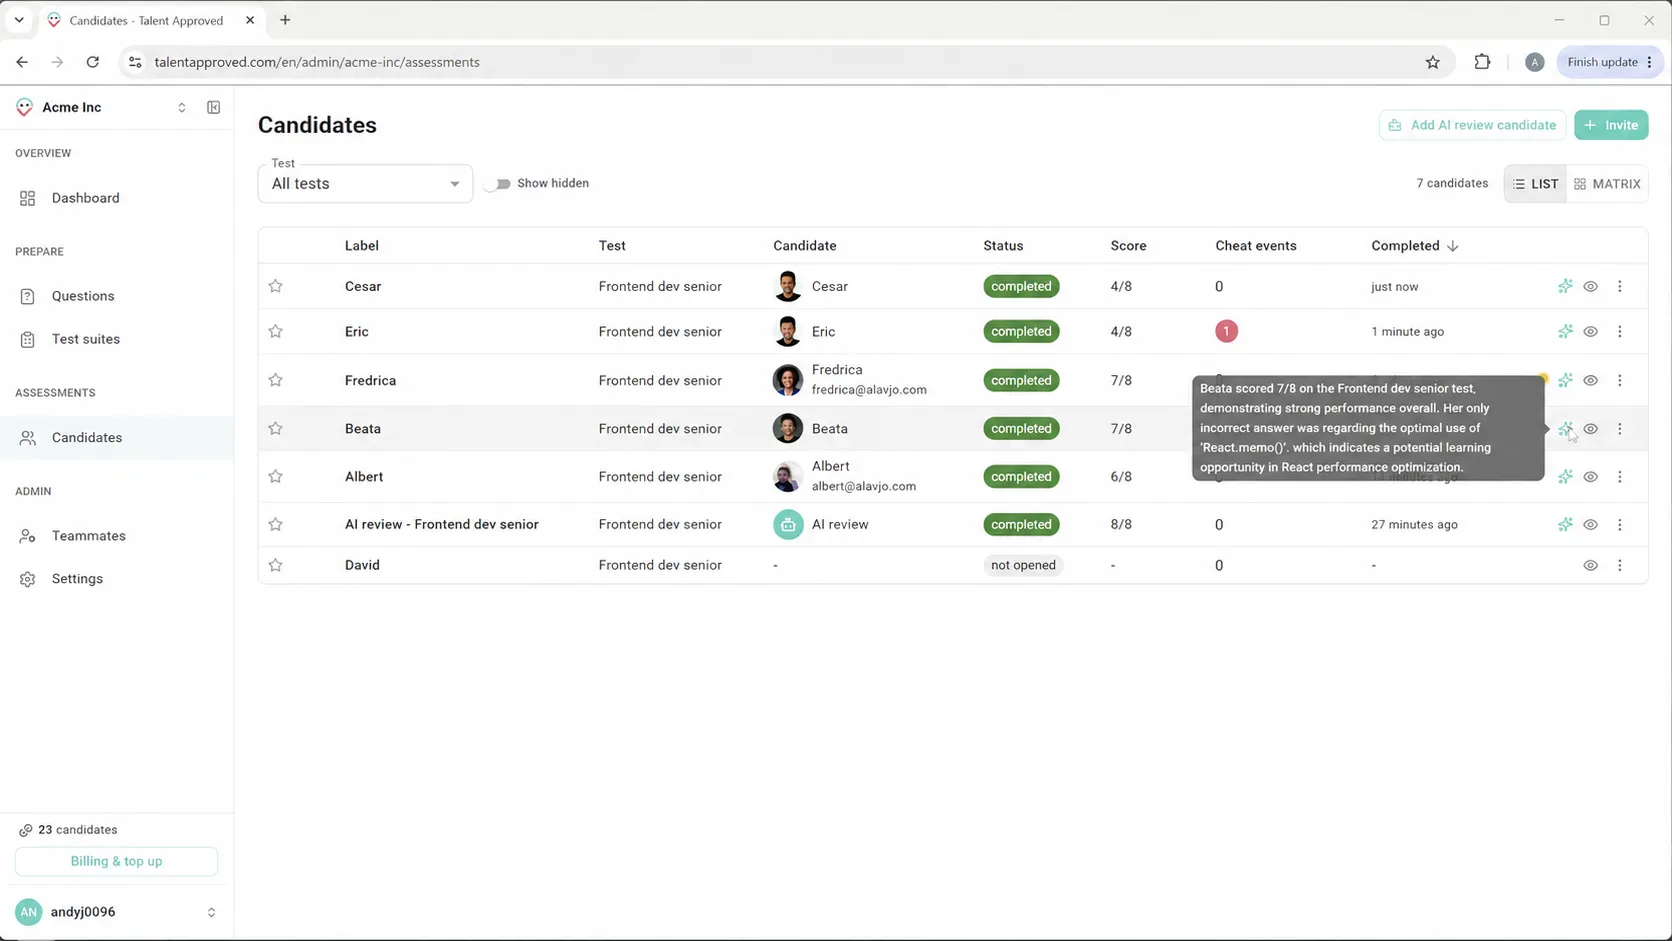Star the Beata candidate row

tap(276, 428)
